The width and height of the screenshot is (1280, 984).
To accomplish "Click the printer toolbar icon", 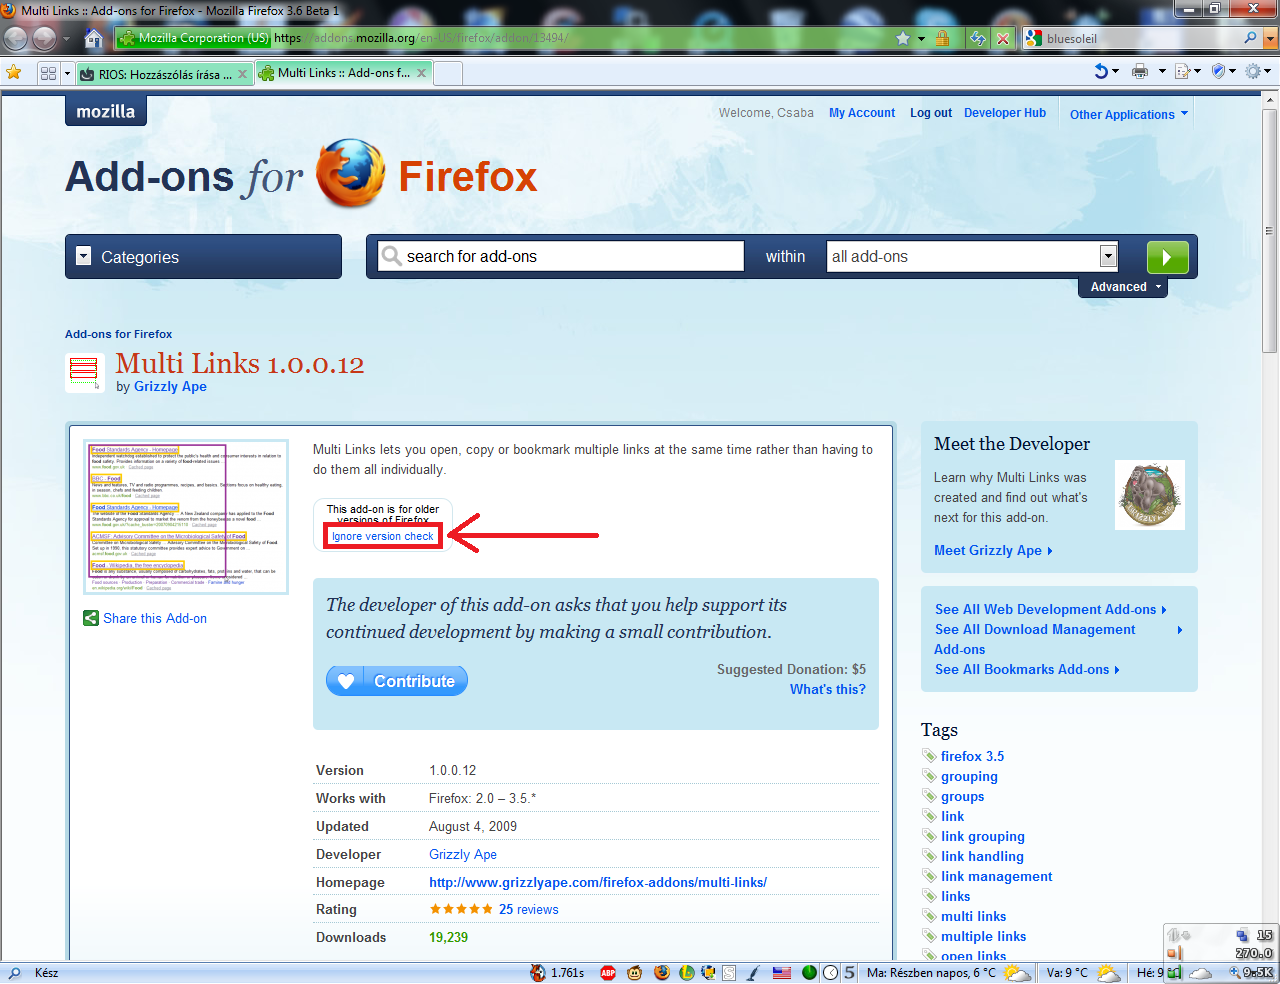I will 1140,71.
